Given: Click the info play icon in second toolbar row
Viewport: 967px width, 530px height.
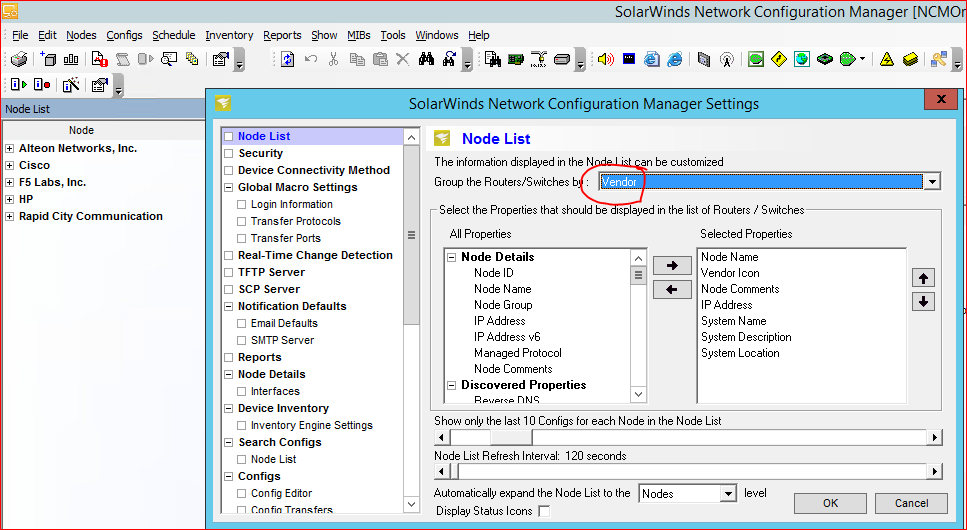Looking at the screenshot, I should [19, 85].
